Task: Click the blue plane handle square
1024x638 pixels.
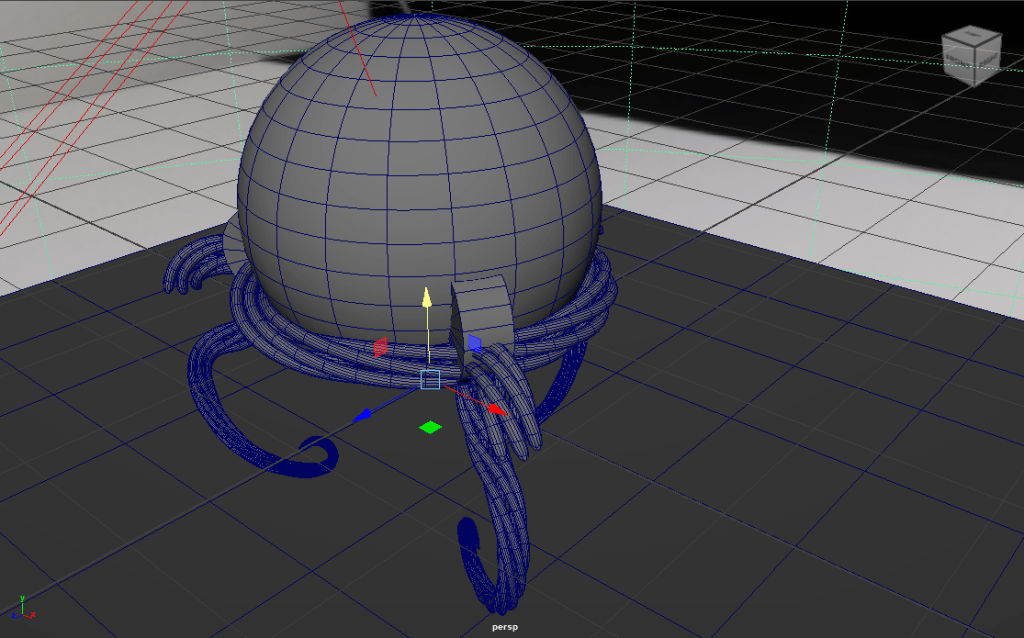Action: pos(475,343)
